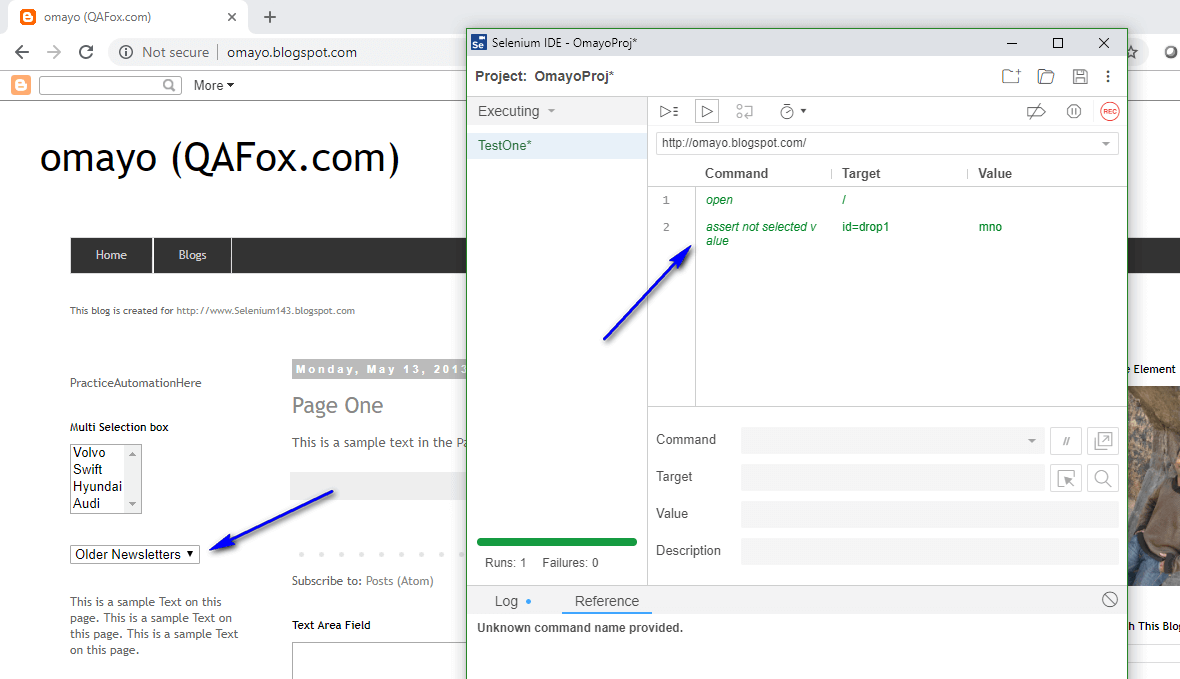Toggle enable/disable command button
1180x679 pixels.
1066,440
